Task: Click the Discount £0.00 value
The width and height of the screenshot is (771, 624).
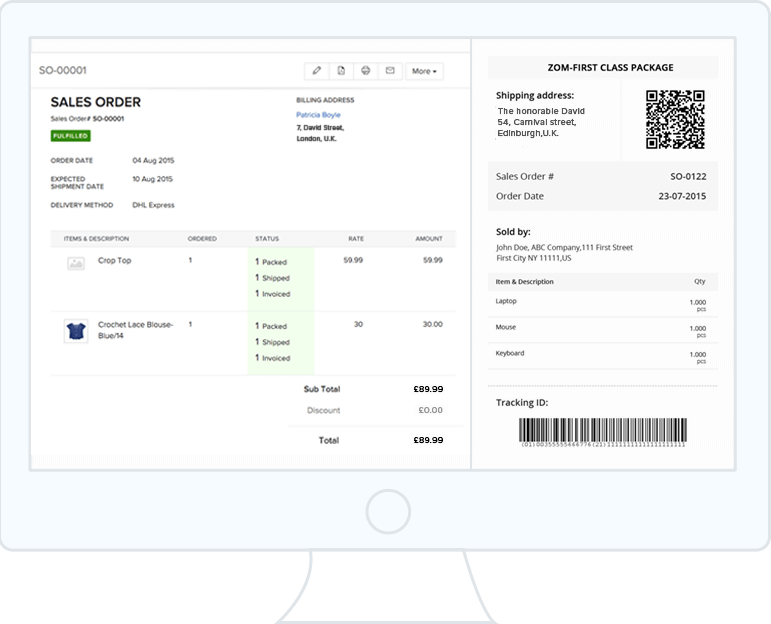Action: [430, 410]
